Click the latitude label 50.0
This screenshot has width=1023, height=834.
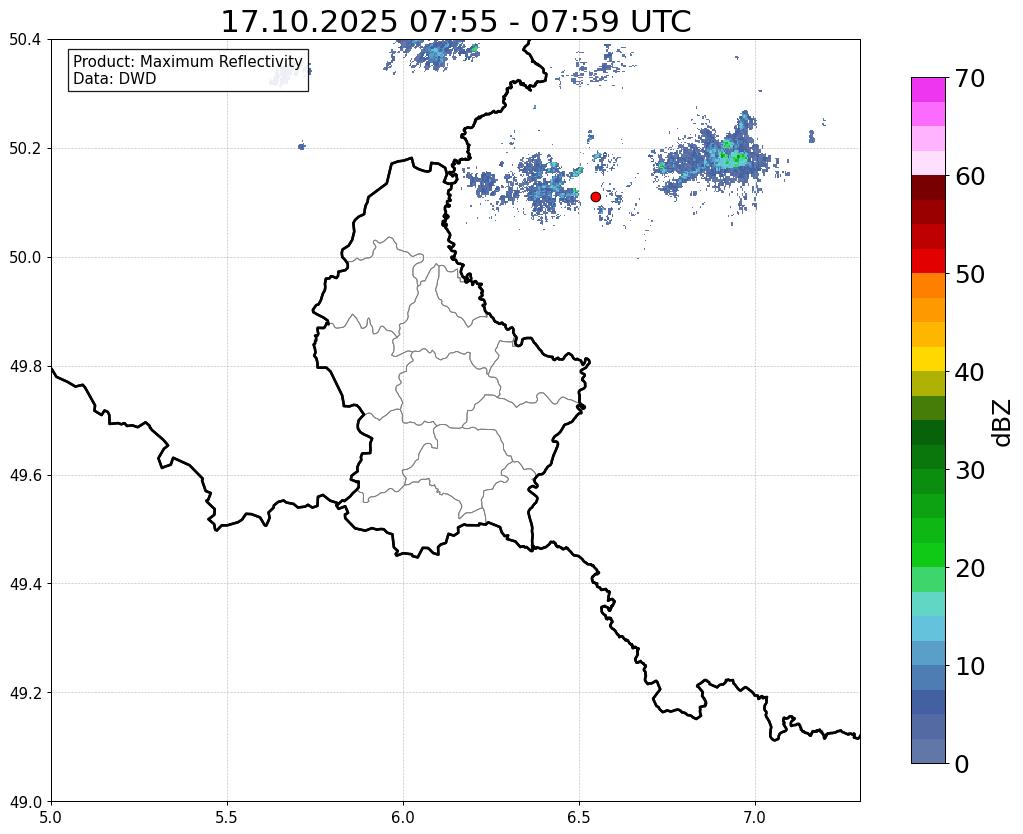25,258
